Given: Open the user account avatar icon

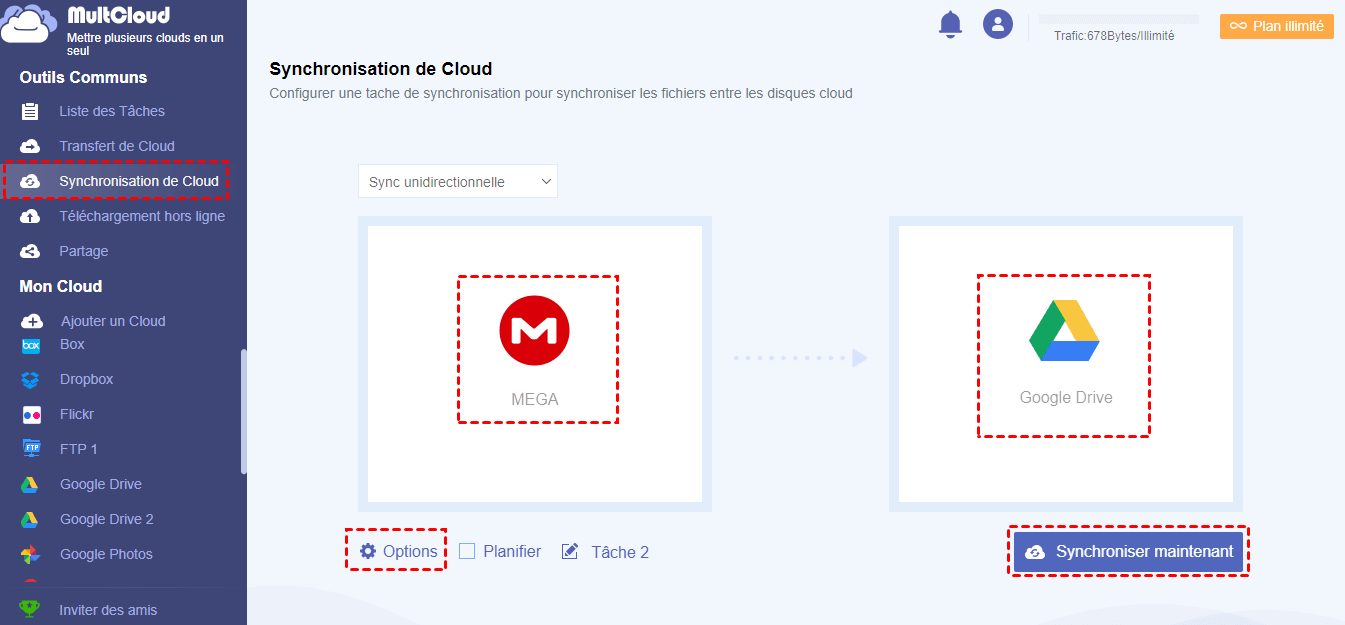Looking at the screenshot, I should pyautogui.click(x=998, y=25).
